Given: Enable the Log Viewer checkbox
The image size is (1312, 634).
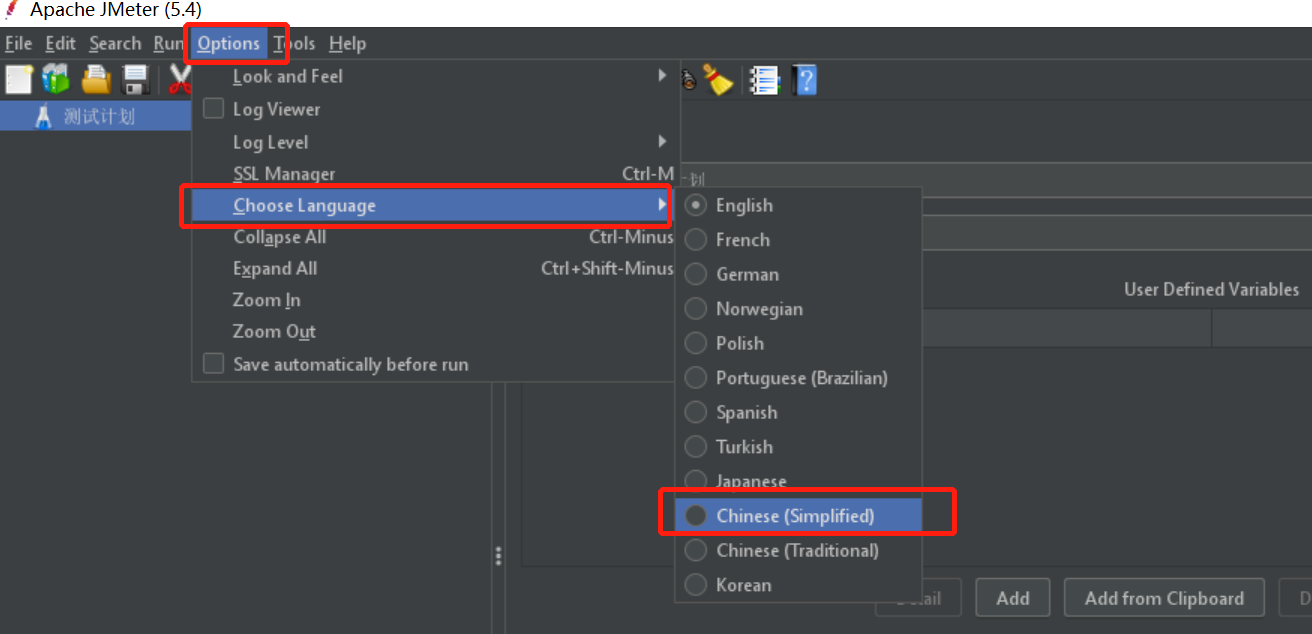Looking at the screenshot, I should click(214, 109).
